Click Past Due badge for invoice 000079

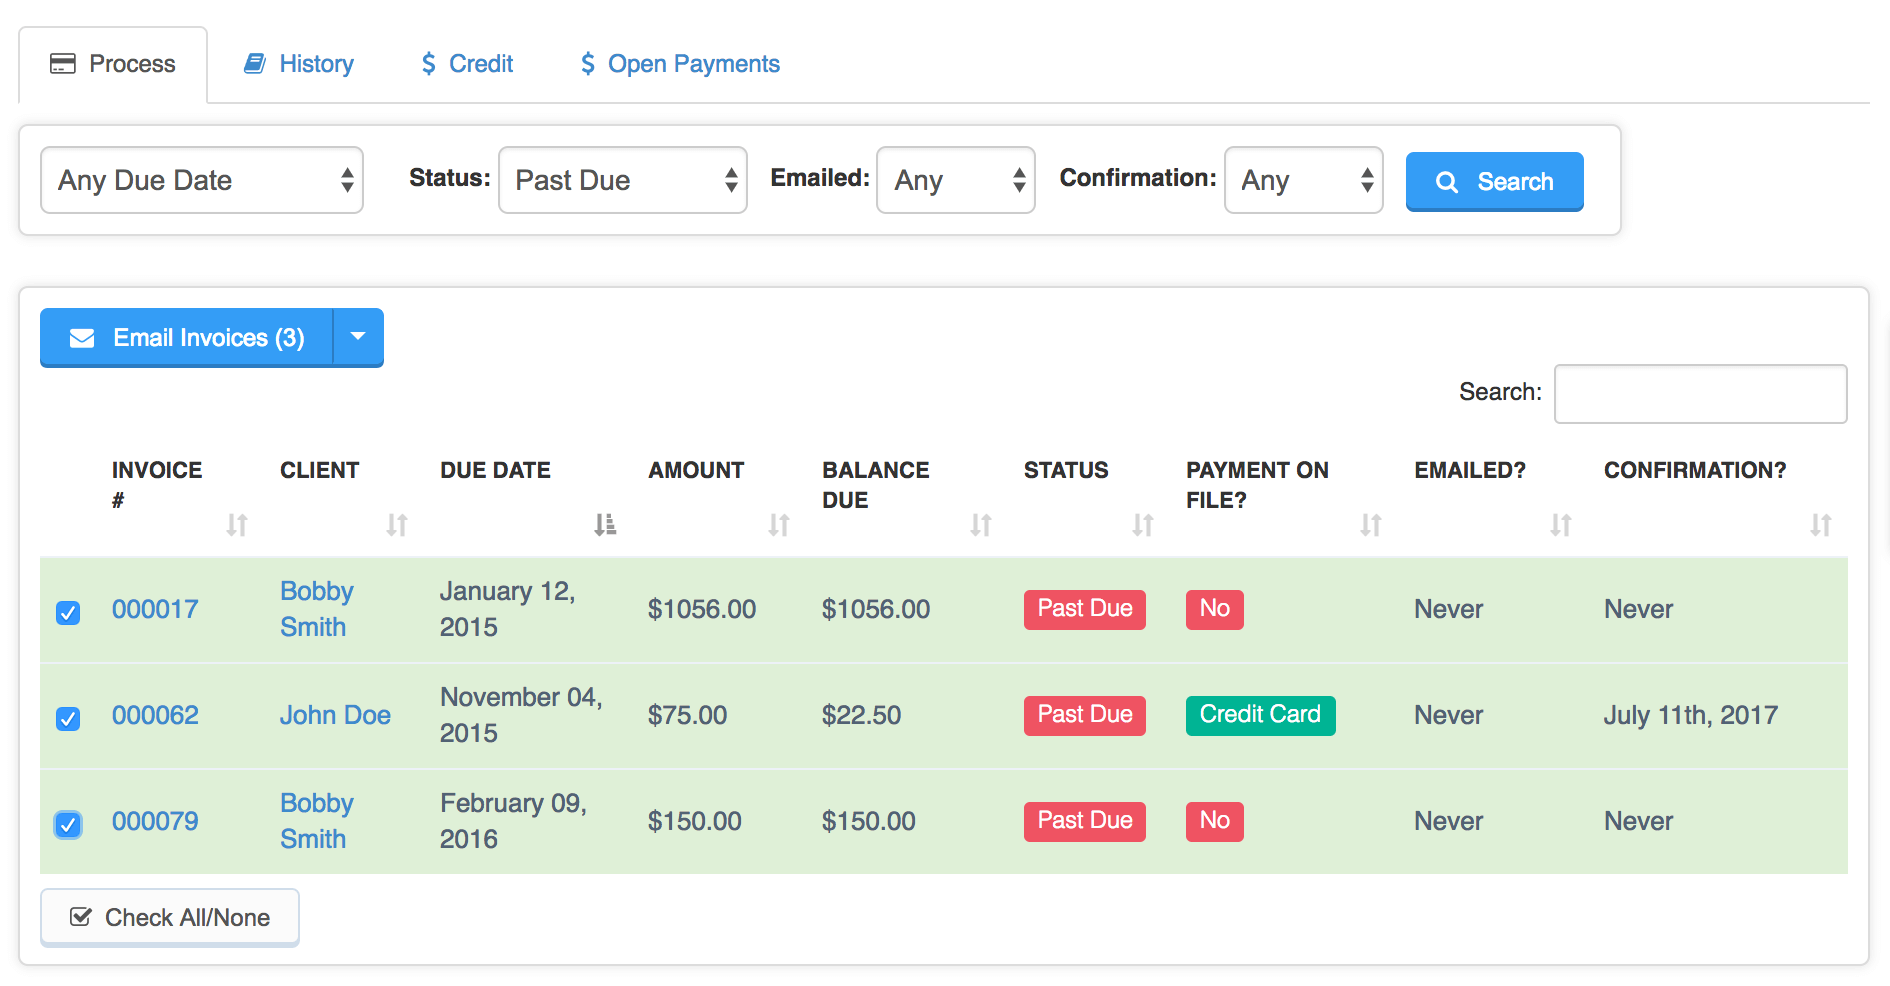tap(1085, 821)
